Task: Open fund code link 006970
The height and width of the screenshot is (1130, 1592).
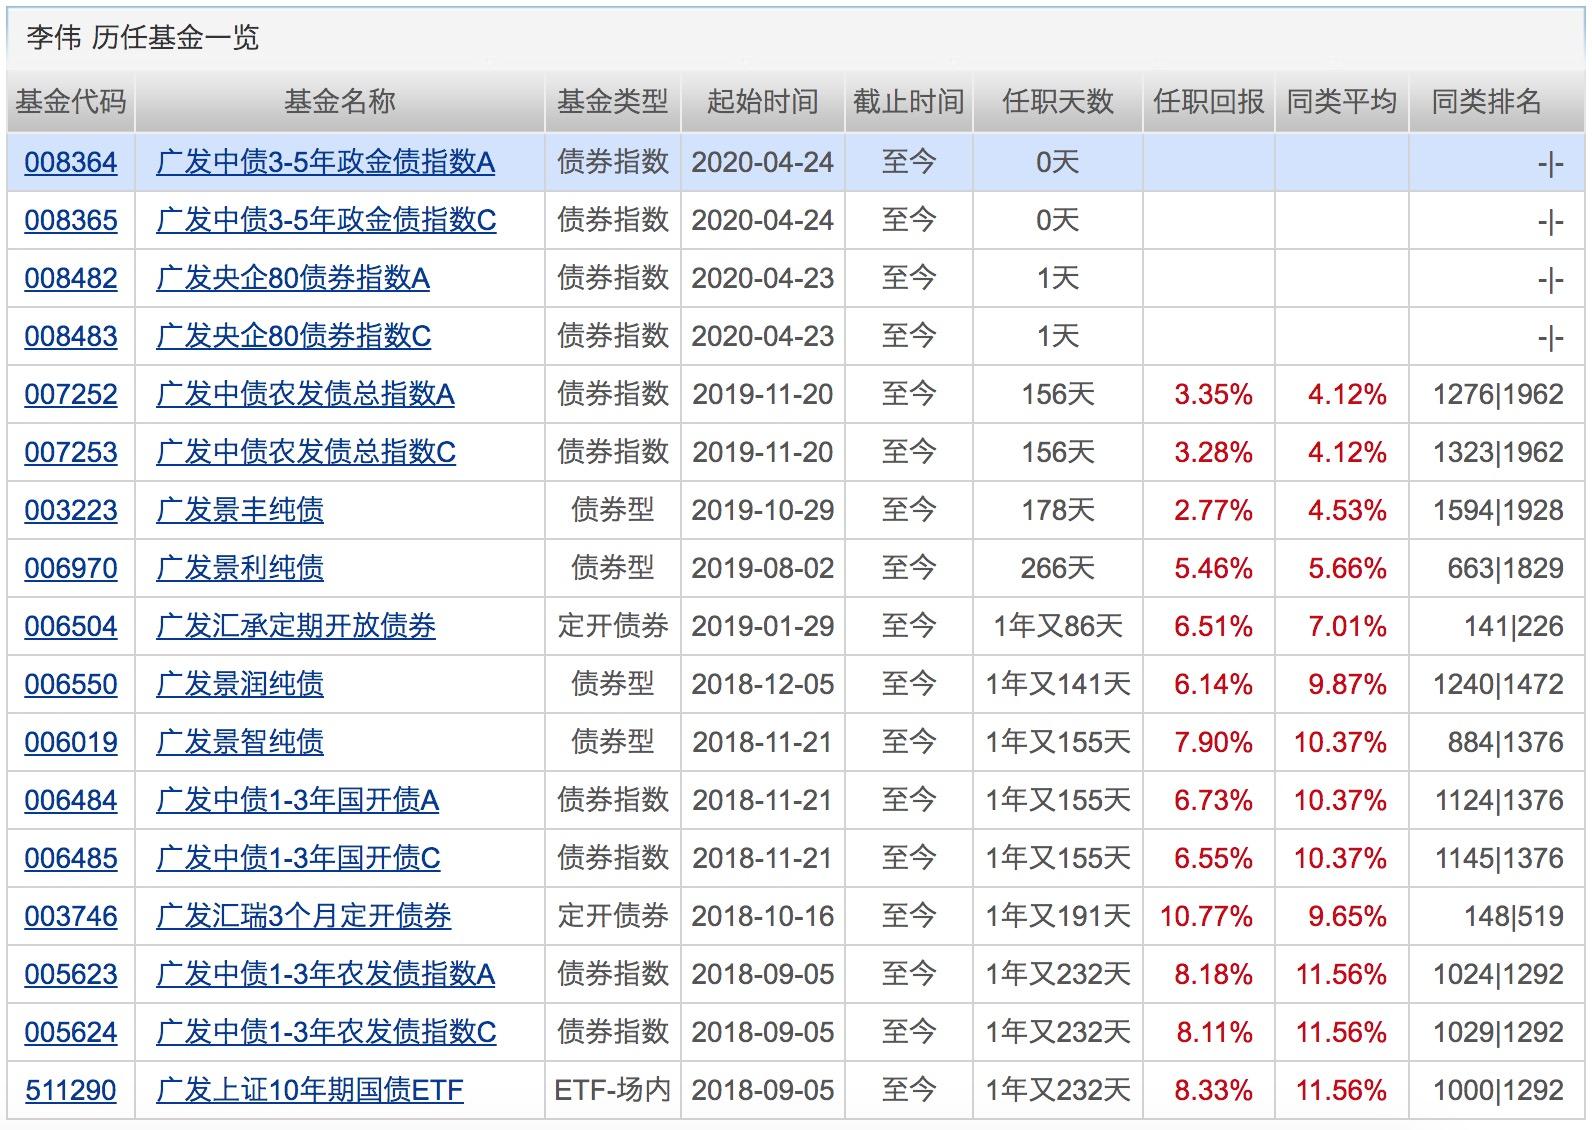Action: click(x=71, y=568)
